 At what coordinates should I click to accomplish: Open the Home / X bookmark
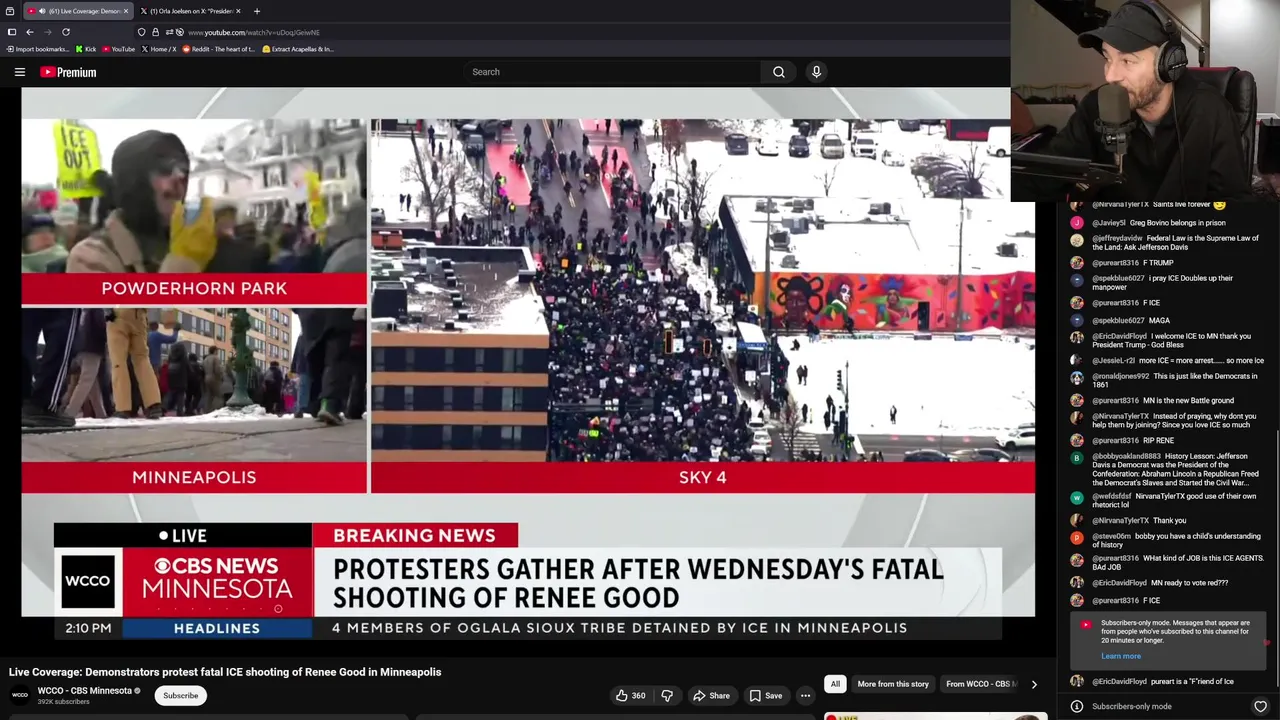159,49
